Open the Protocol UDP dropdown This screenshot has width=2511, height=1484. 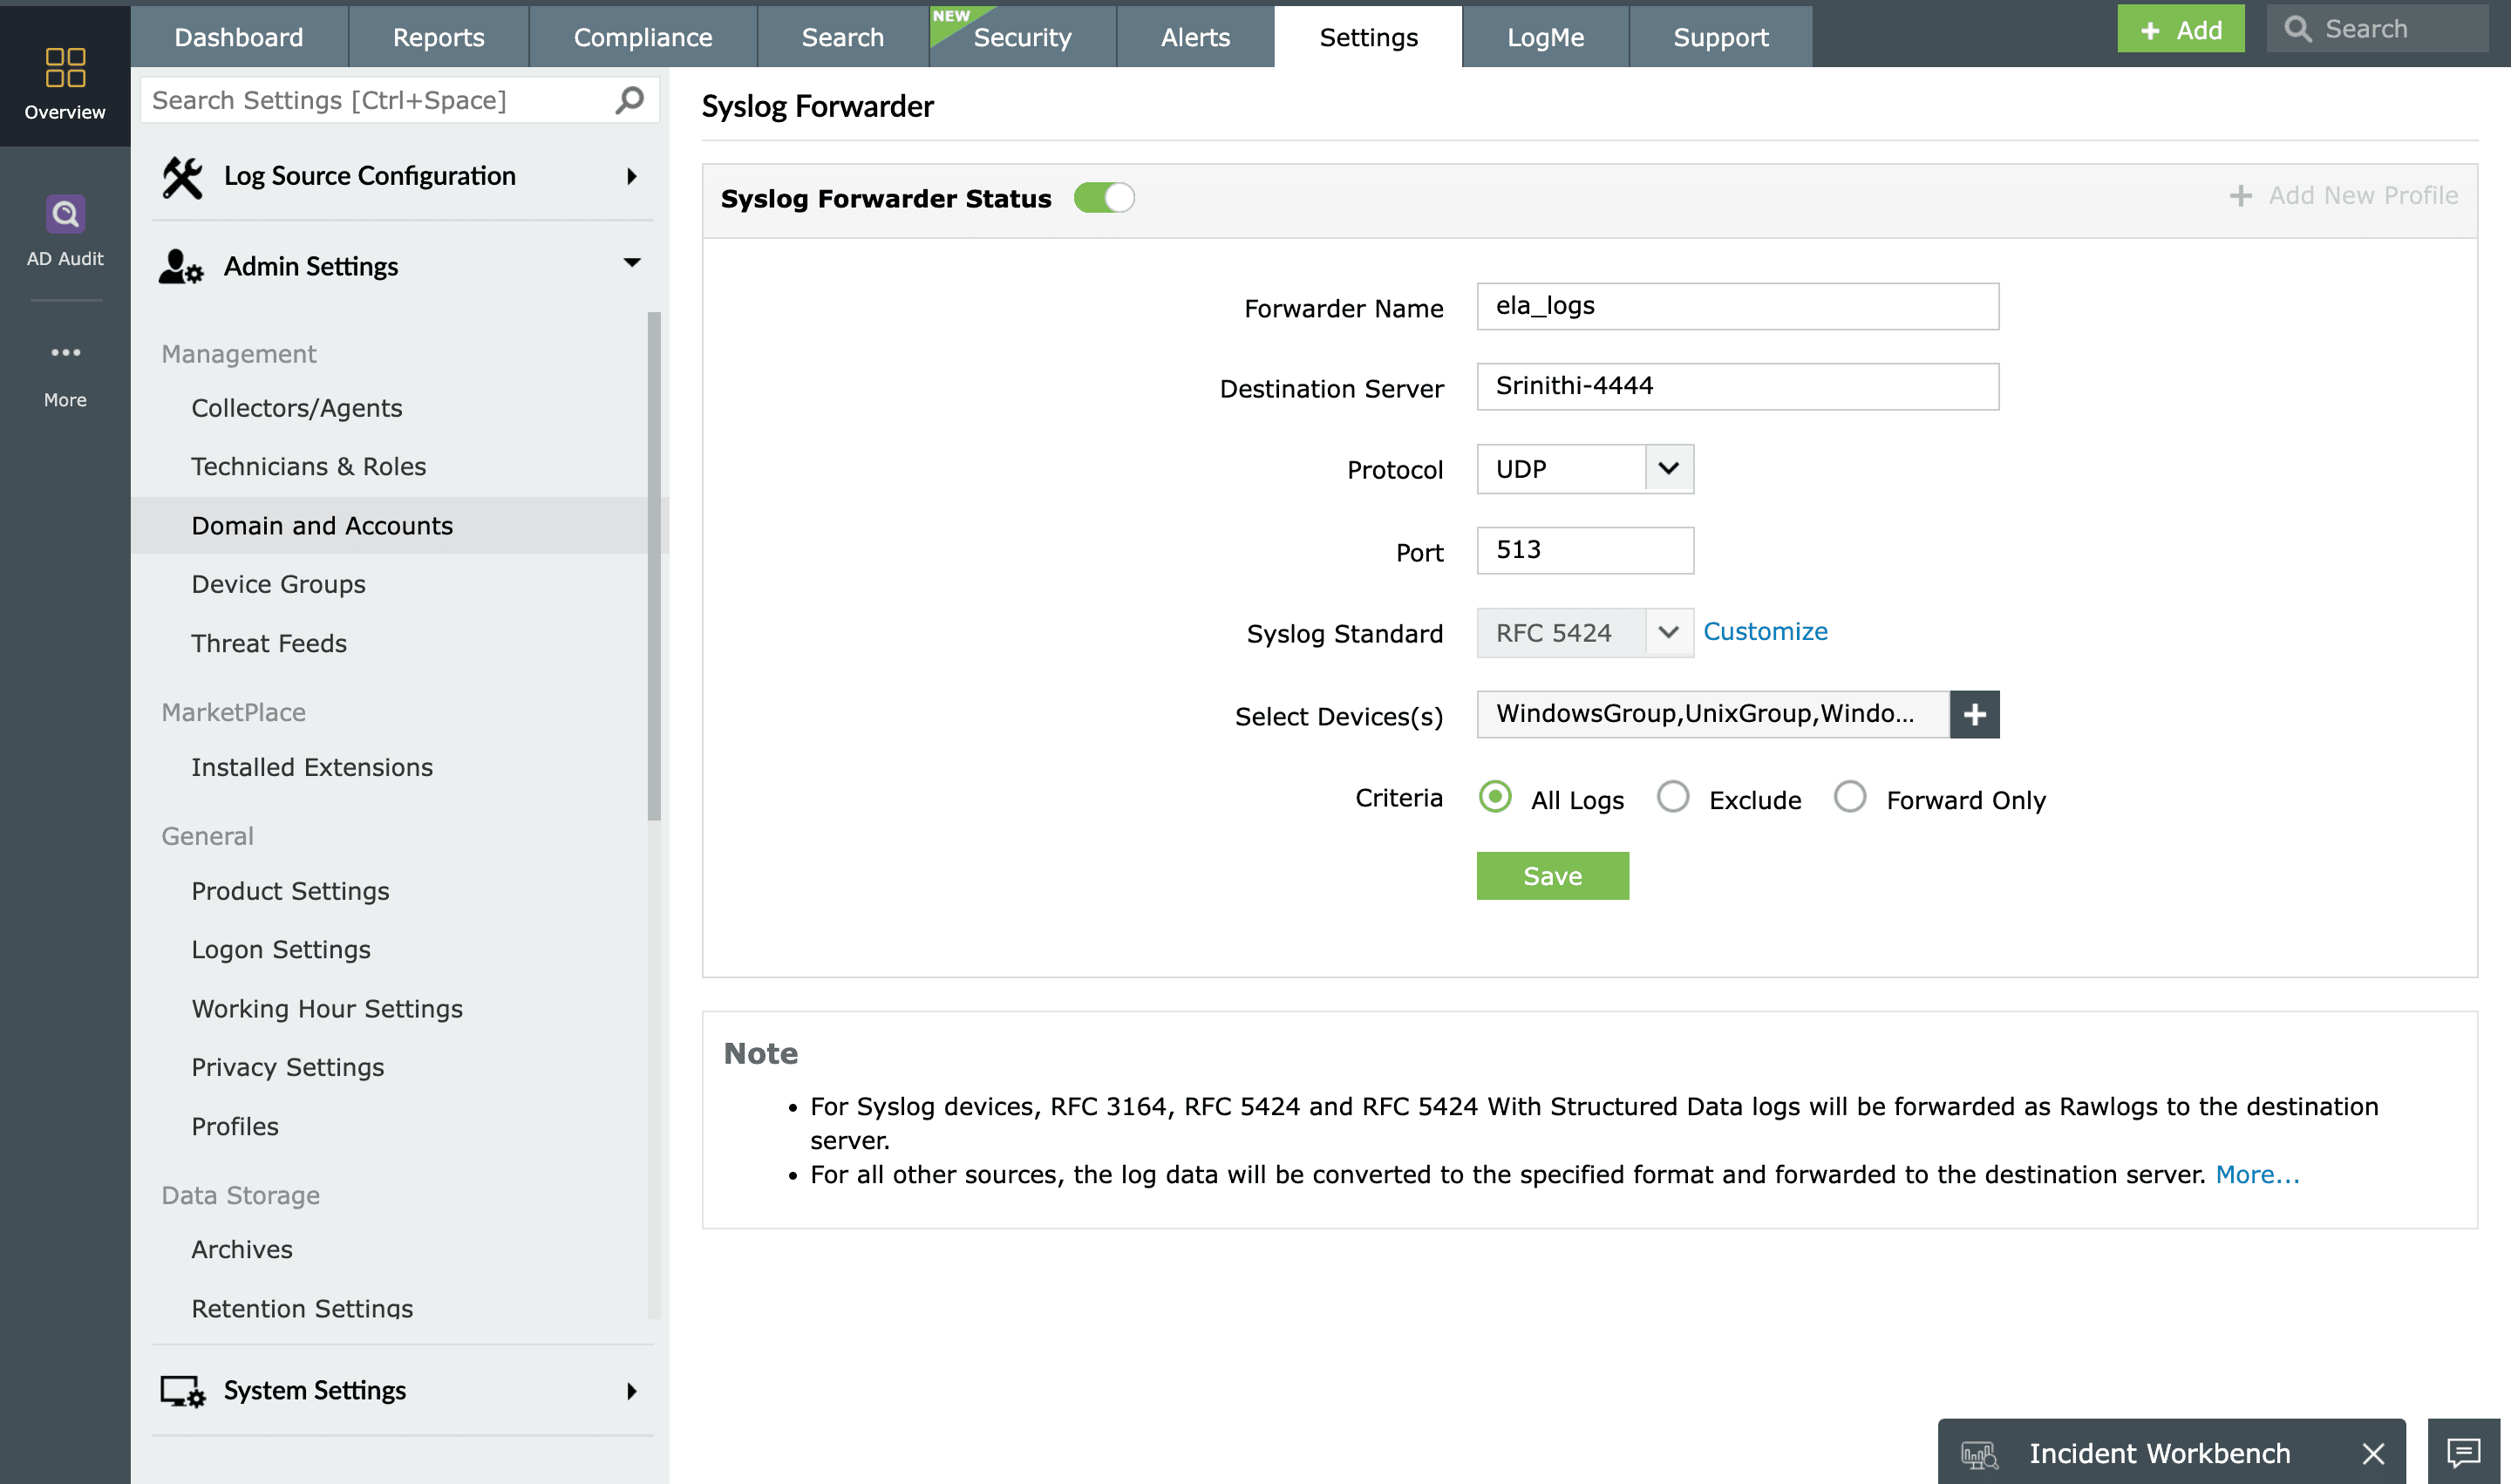coord(1667,469)
